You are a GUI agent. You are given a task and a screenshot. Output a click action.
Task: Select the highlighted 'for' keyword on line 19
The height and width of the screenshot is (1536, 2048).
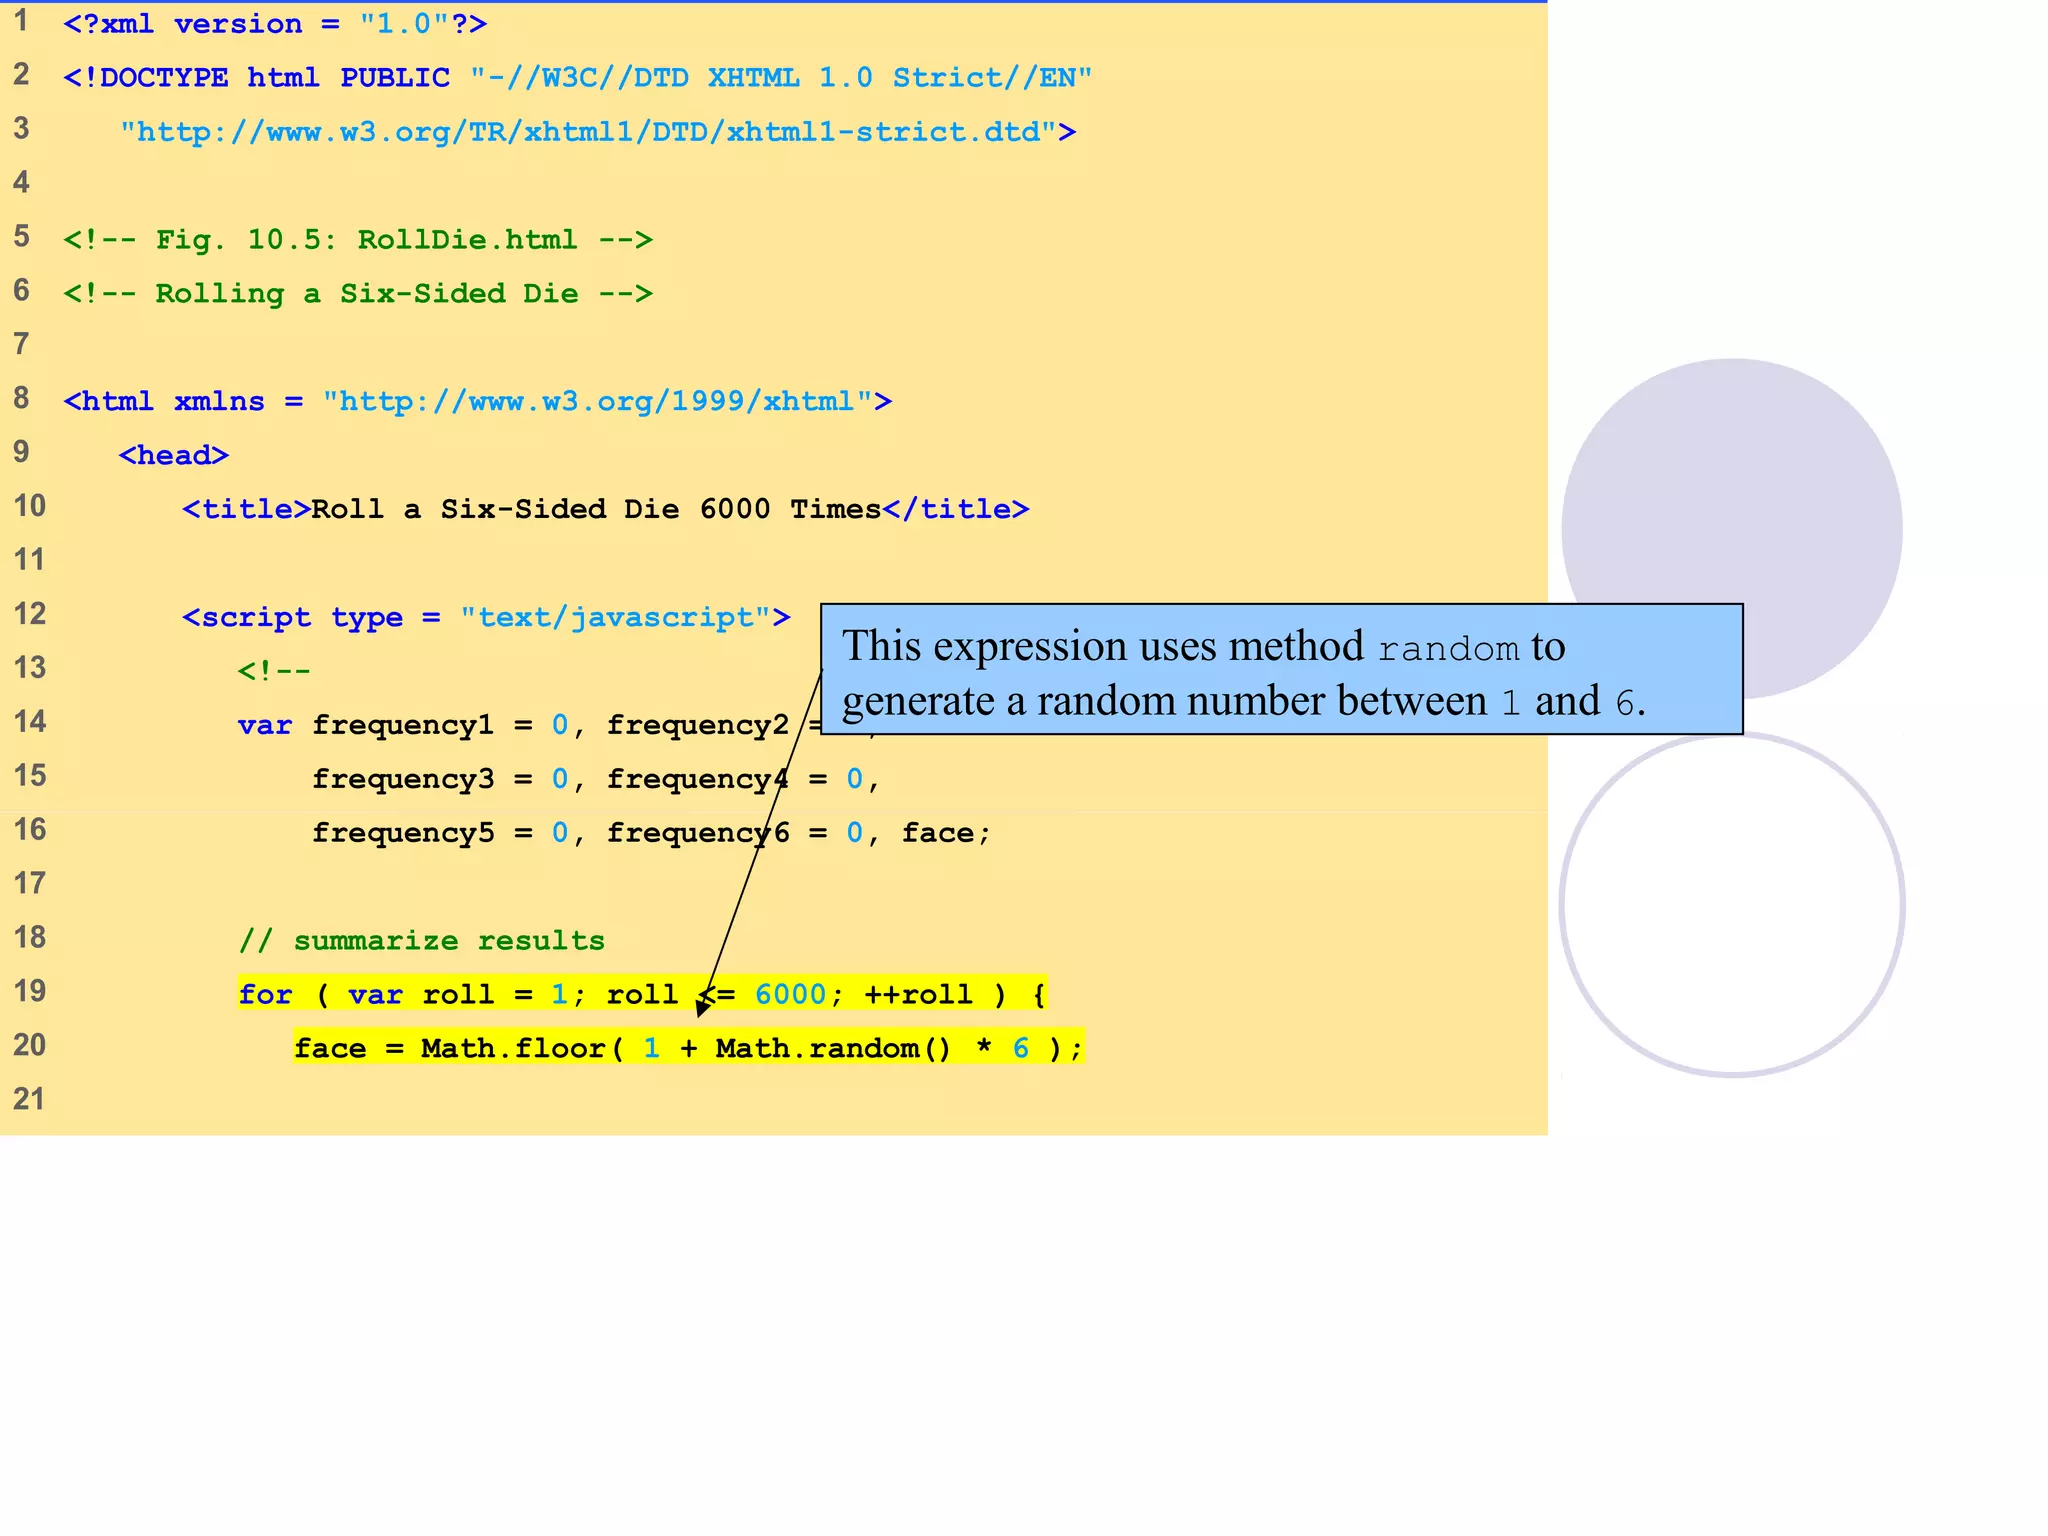click(x=265, y=994)
